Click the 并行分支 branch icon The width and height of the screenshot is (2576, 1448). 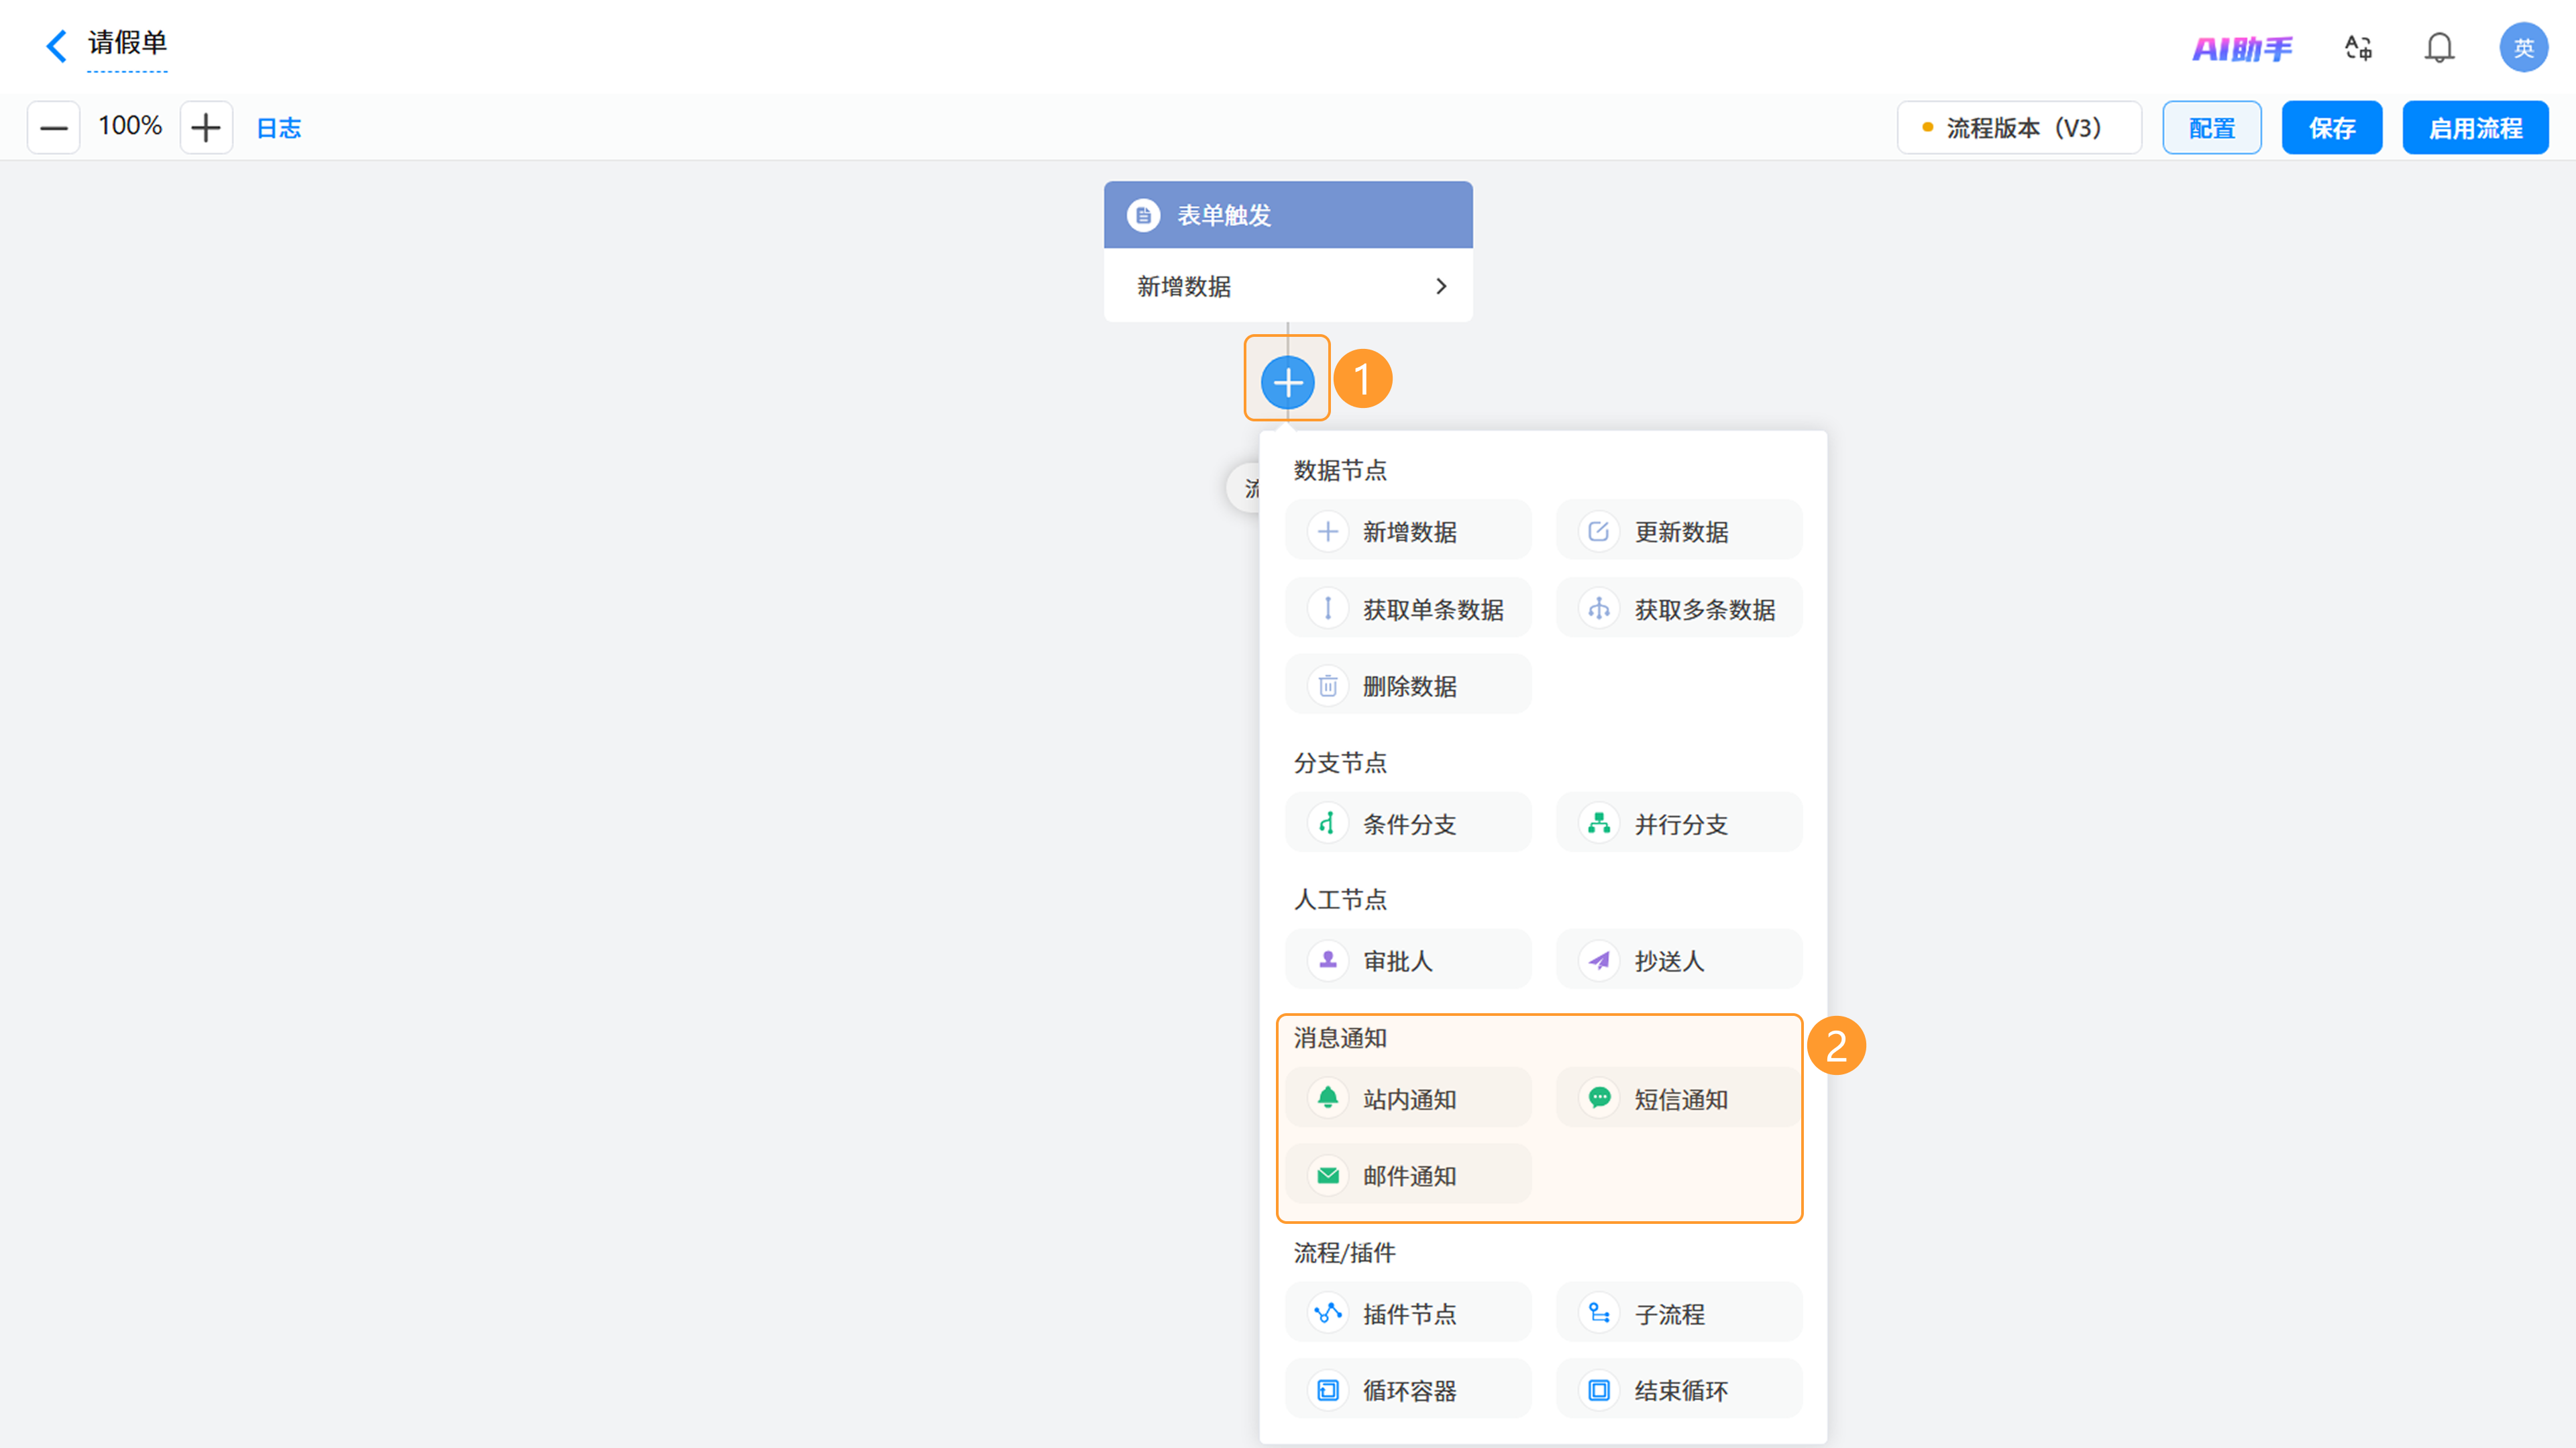(1599, 823)
